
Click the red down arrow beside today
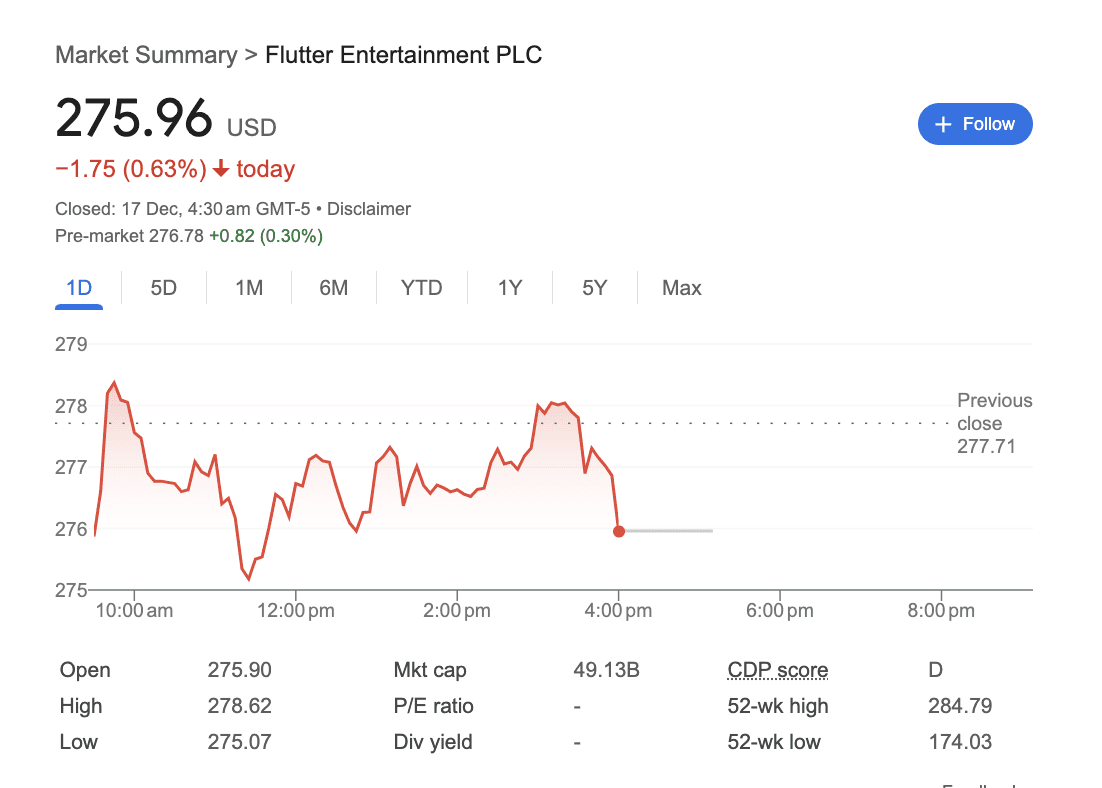tap(221, 169)
